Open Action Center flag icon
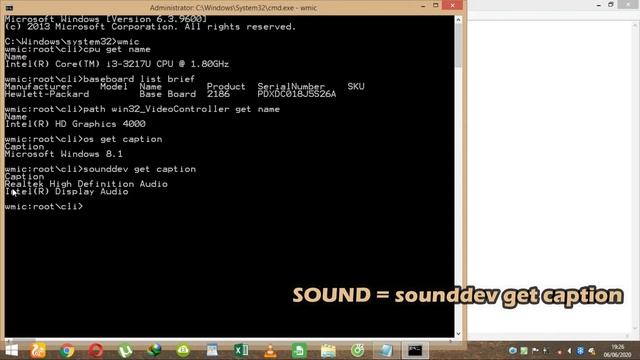This screenshot has height=360, width=640. coord(535,351)
